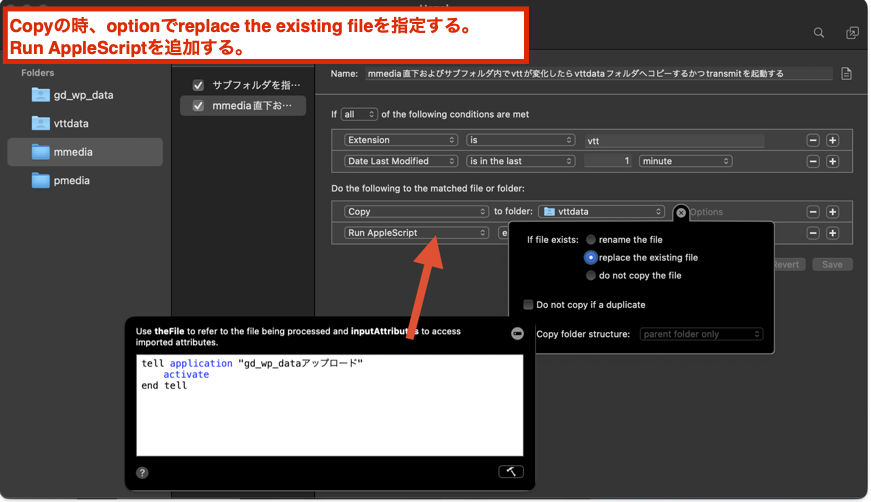Viewport: 871px width, 502px height.
Task: Collapse the AppleScript editor popover
Action: point(517,334)
